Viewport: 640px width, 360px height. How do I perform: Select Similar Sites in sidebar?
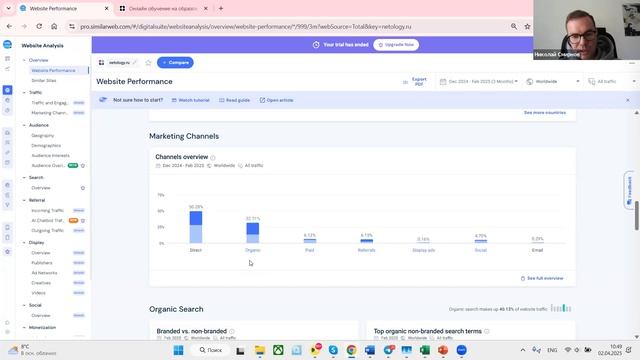point(44,81)
